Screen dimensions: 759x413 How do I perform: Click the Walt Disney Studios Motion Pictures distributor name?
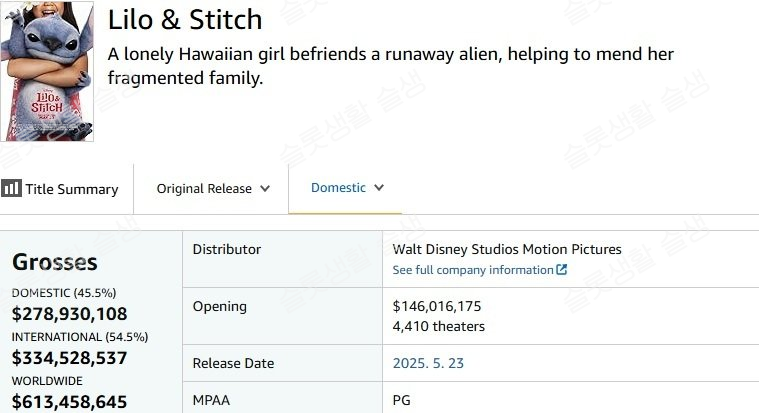point(506,249)
